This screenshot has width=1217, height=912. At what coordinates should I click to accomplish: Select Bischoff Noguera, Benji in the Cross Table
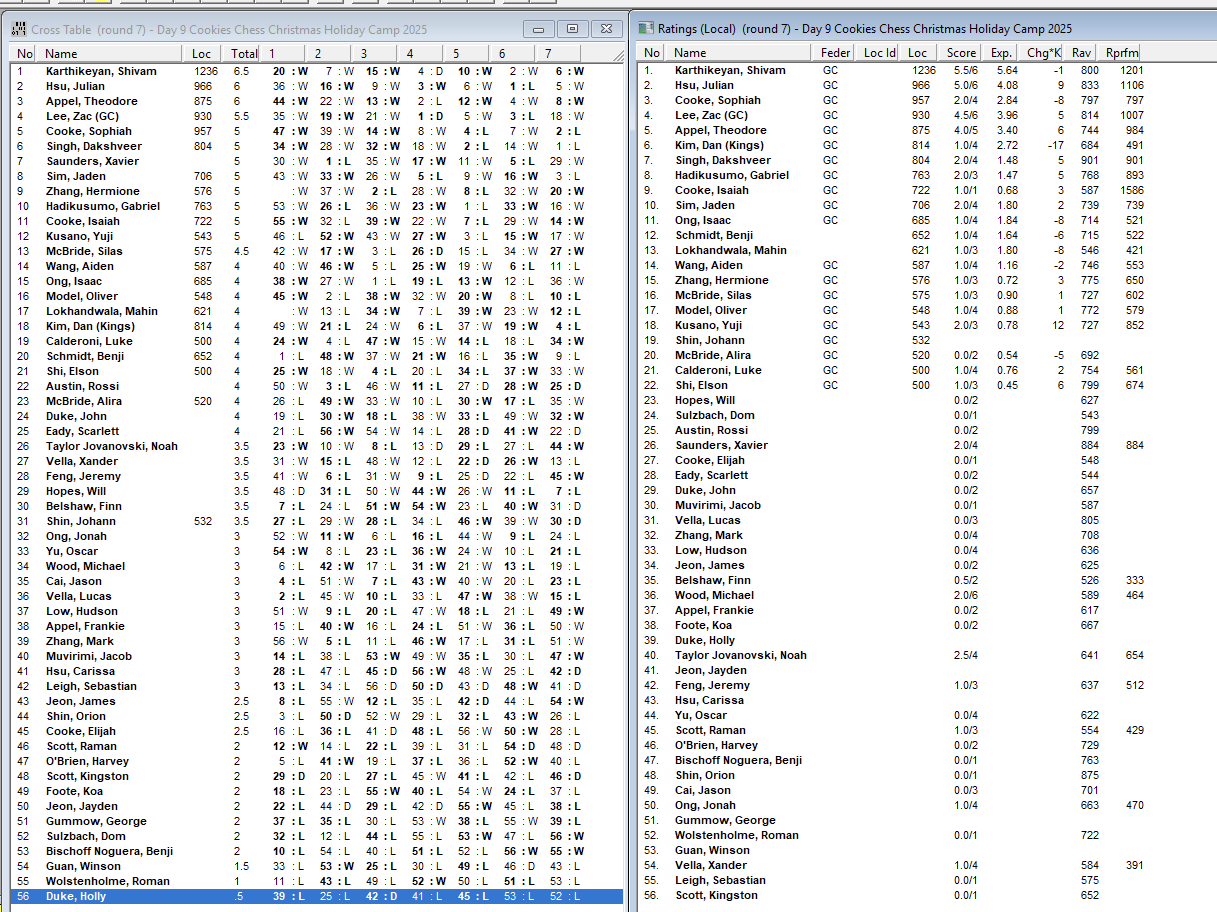point(109,851)
